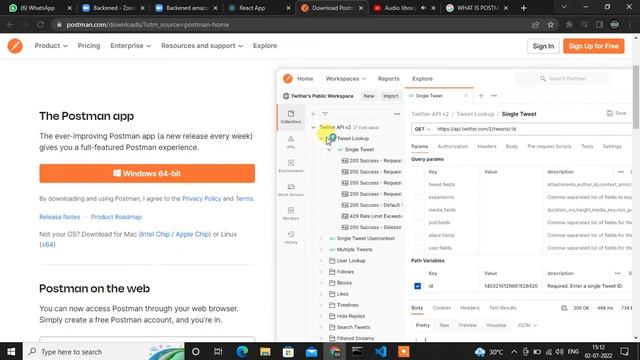Click the share page icon in address bar

pos(535,24)
